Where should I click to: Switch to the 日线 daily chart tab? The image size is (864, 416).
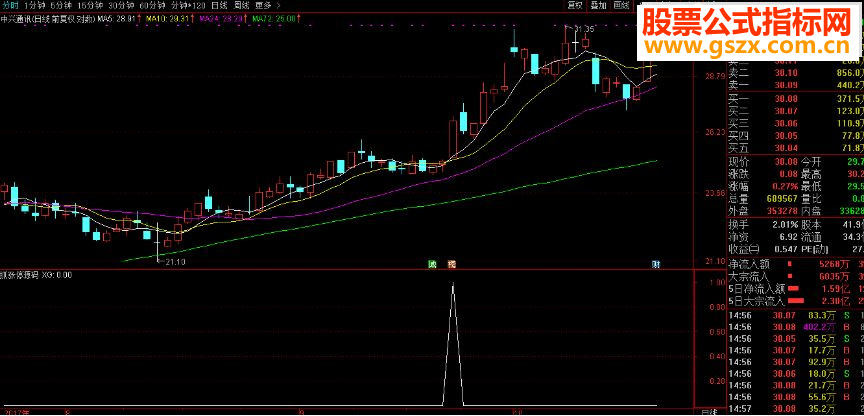click(x=220, y=6)
